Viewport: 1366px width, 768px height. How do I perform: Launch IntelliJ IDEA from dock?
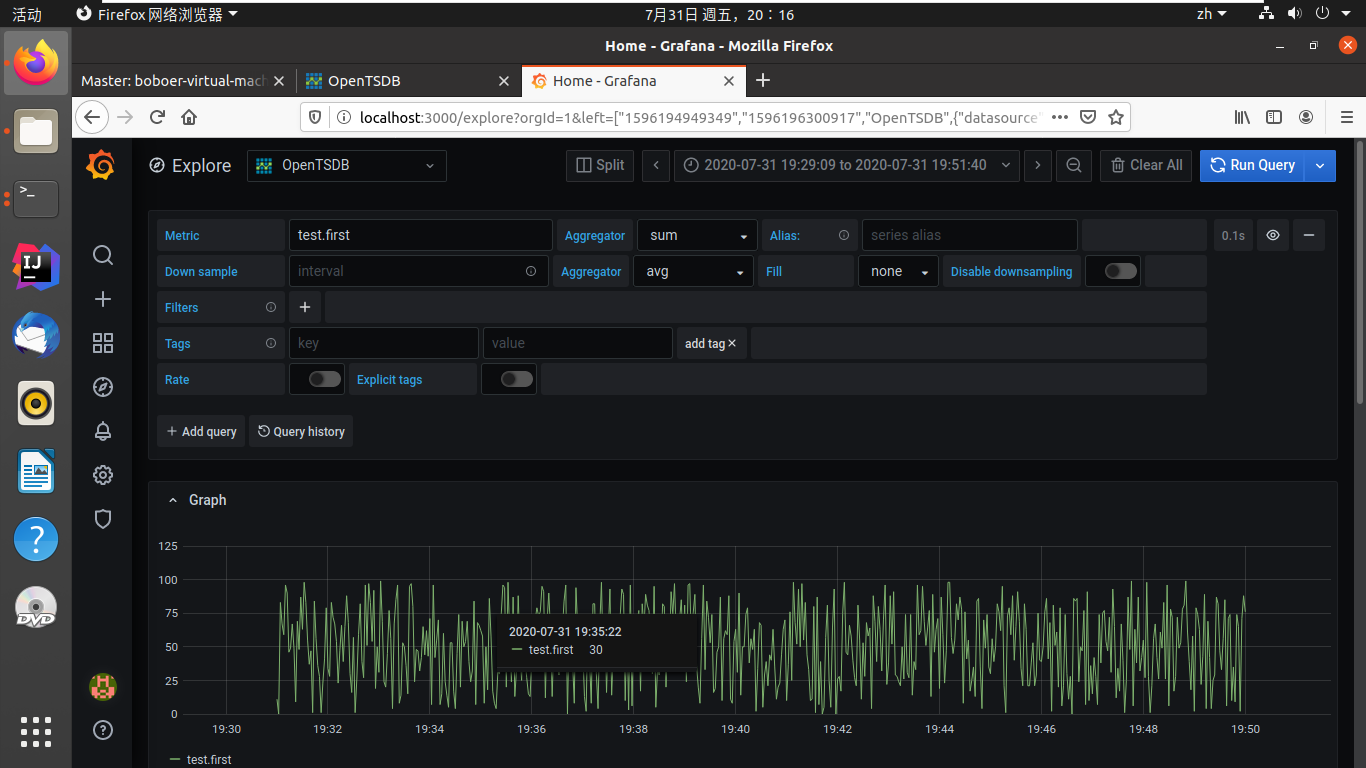click(x=36, y=267)
